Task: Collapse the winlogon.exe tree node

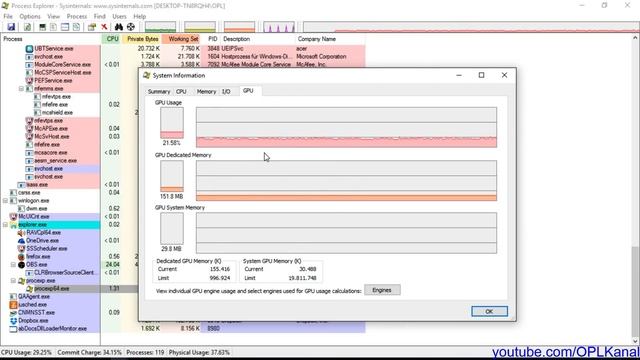Action: (x=5, y=201)
